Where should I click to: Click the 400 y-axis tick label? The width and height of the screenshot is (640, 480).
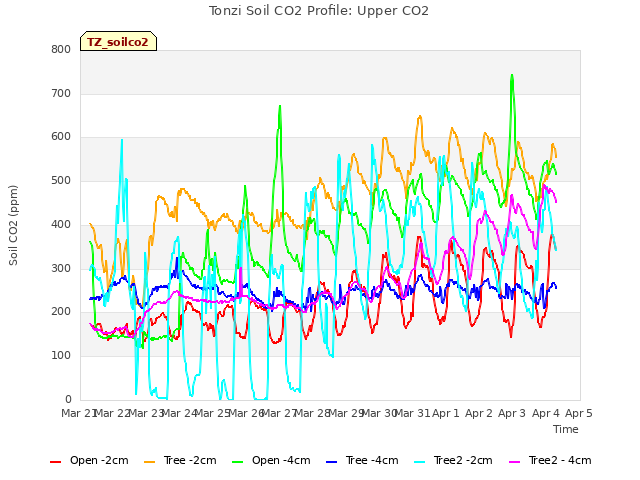61,224
